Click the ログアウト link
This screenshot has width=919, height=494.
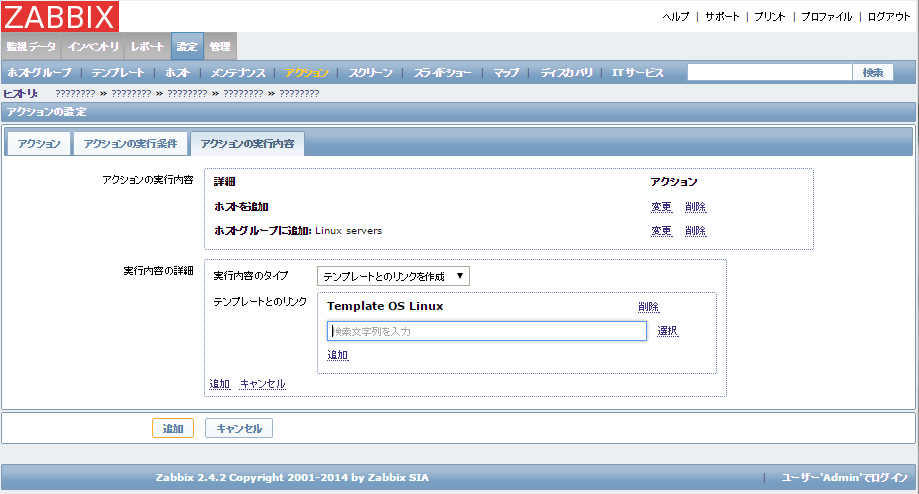coord(888,17)
